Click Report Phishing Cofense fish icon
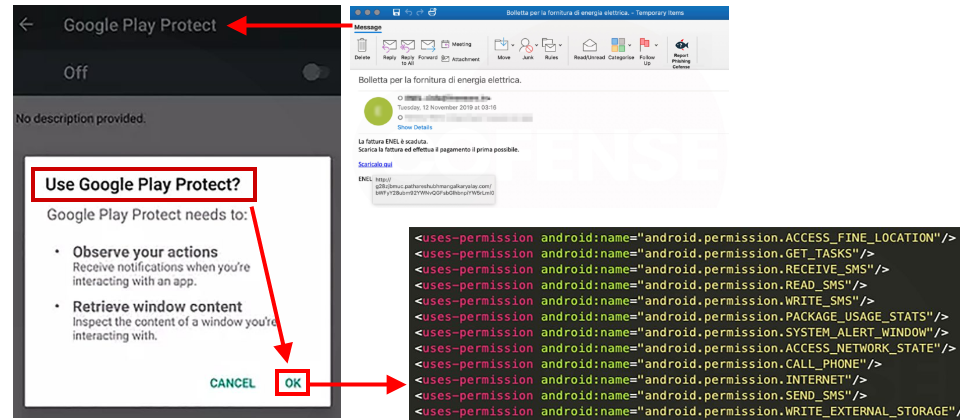 tap(681, 45)
